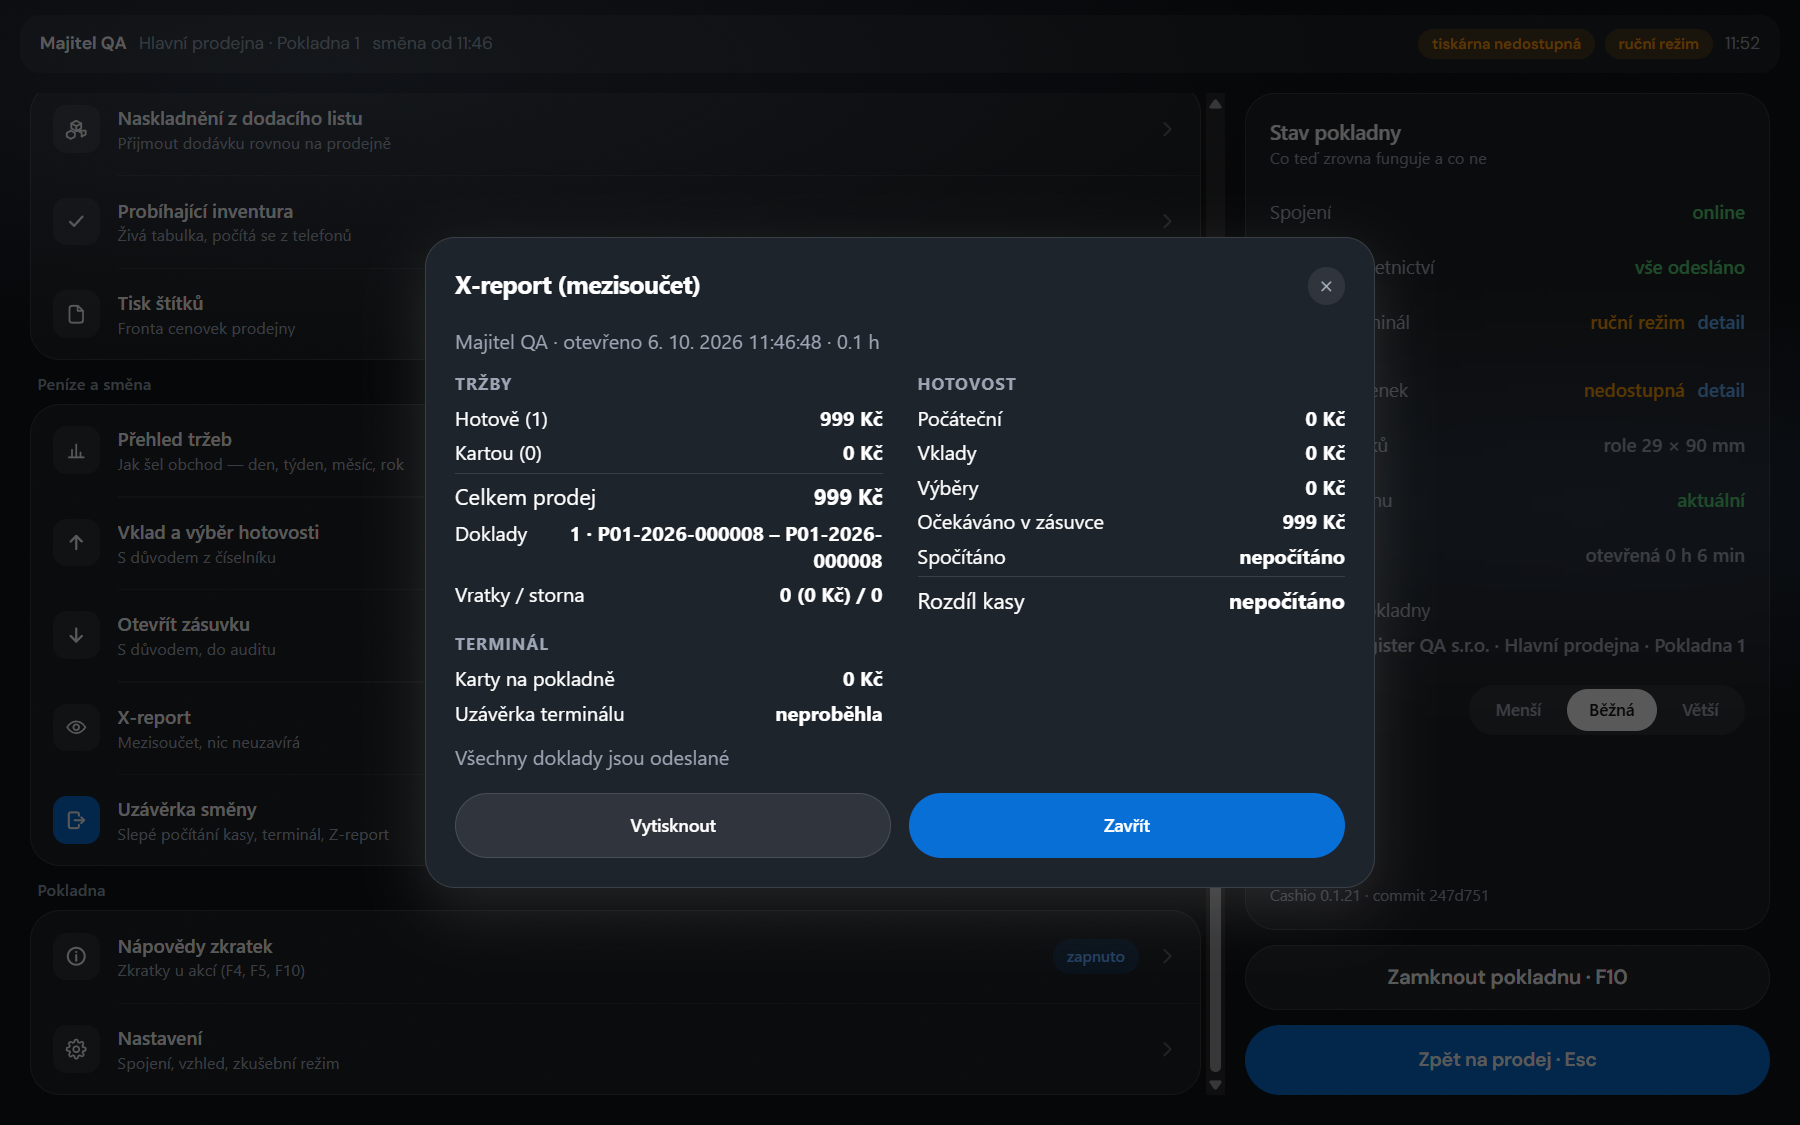Click the 'Uzávěrka terminálu' label
This screenshot has height=1125, width=1800.
(539, 715)
